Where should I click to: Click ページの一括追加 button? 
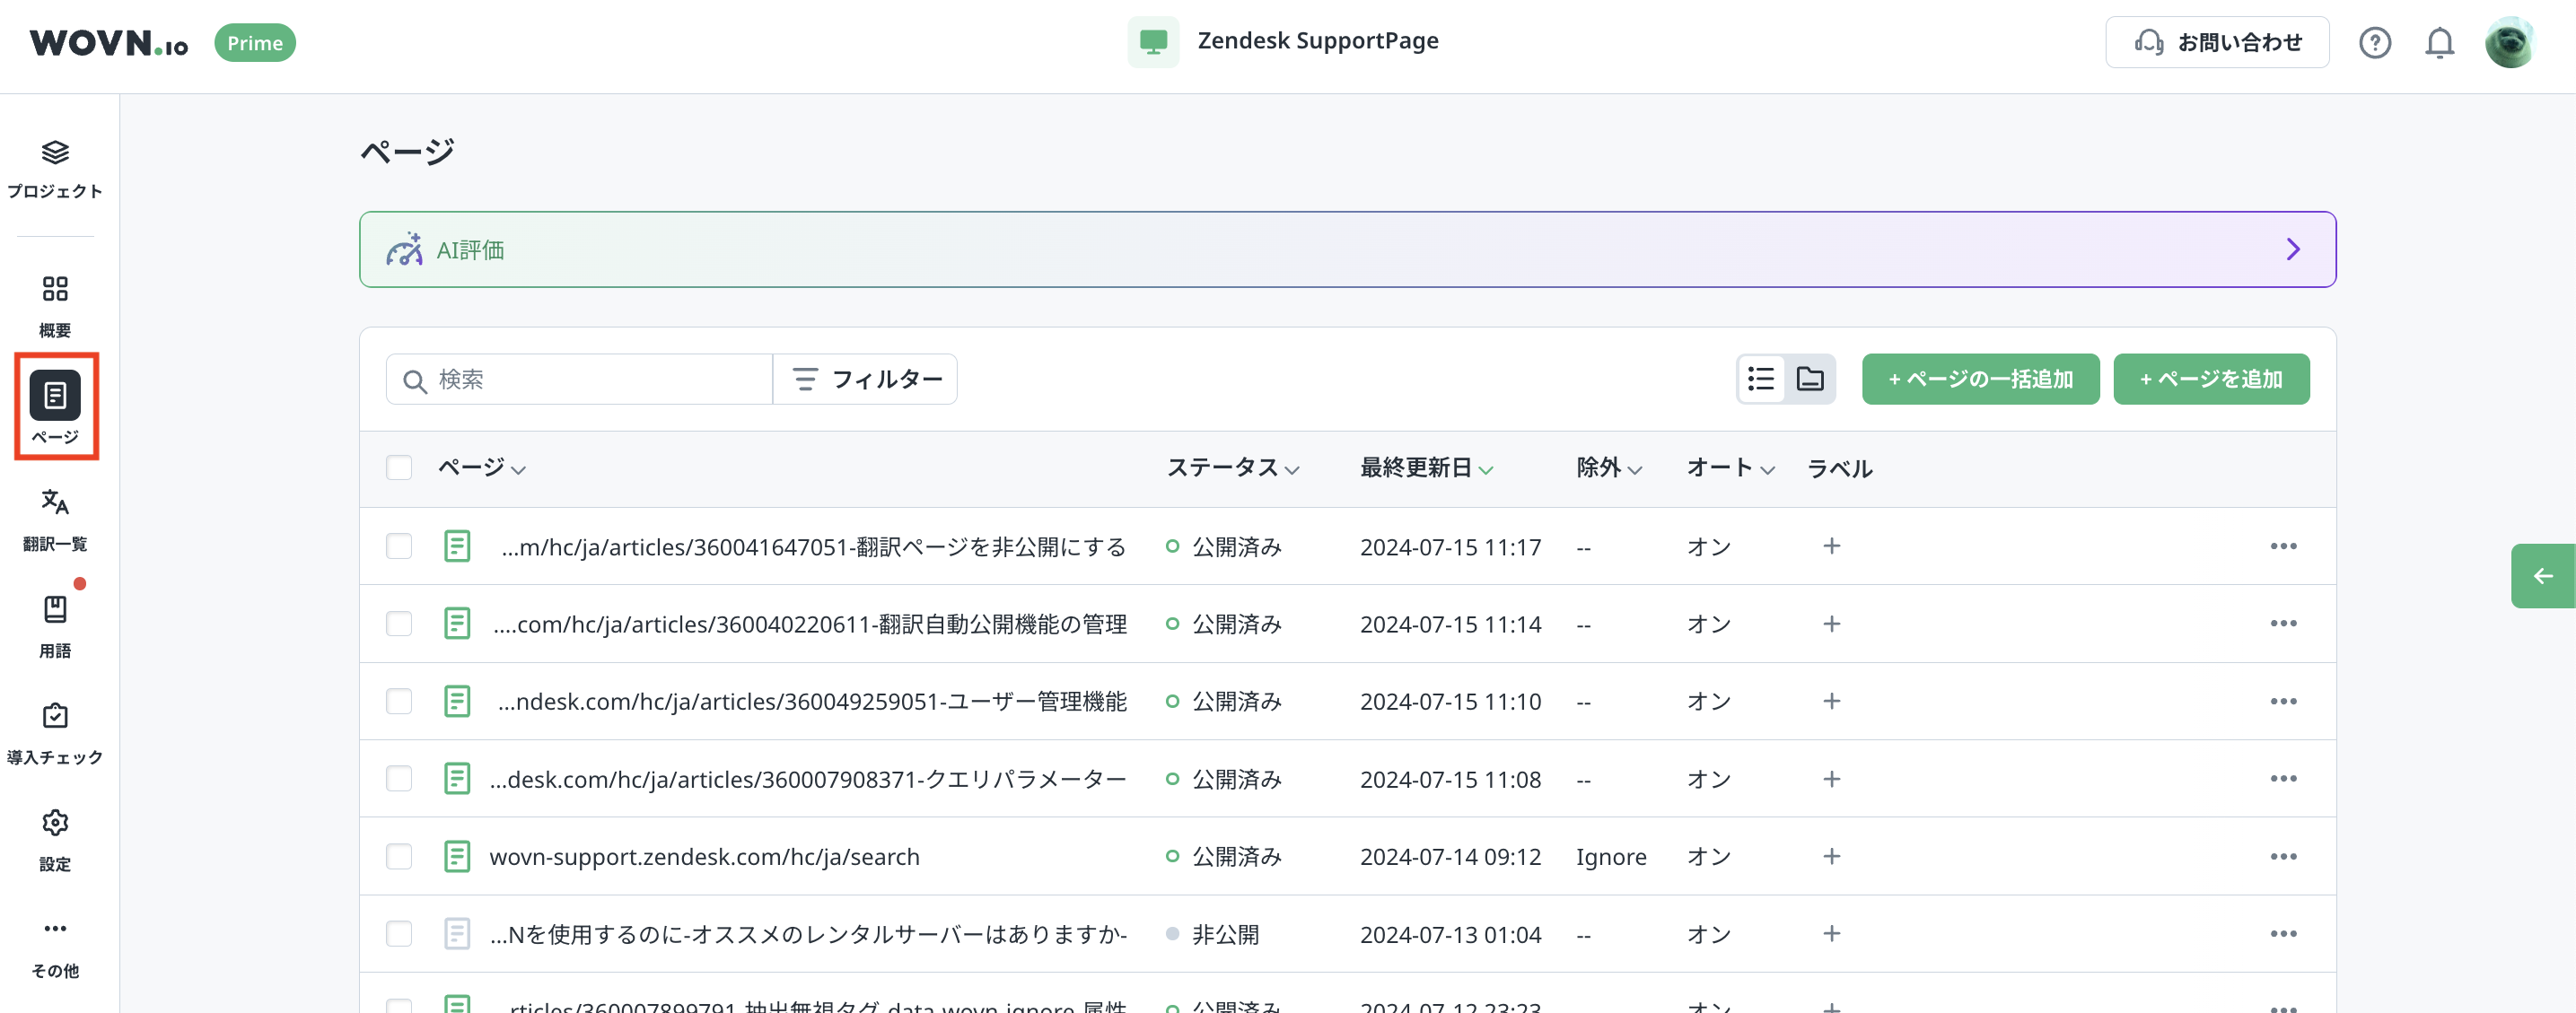[x=1979, y=379]
